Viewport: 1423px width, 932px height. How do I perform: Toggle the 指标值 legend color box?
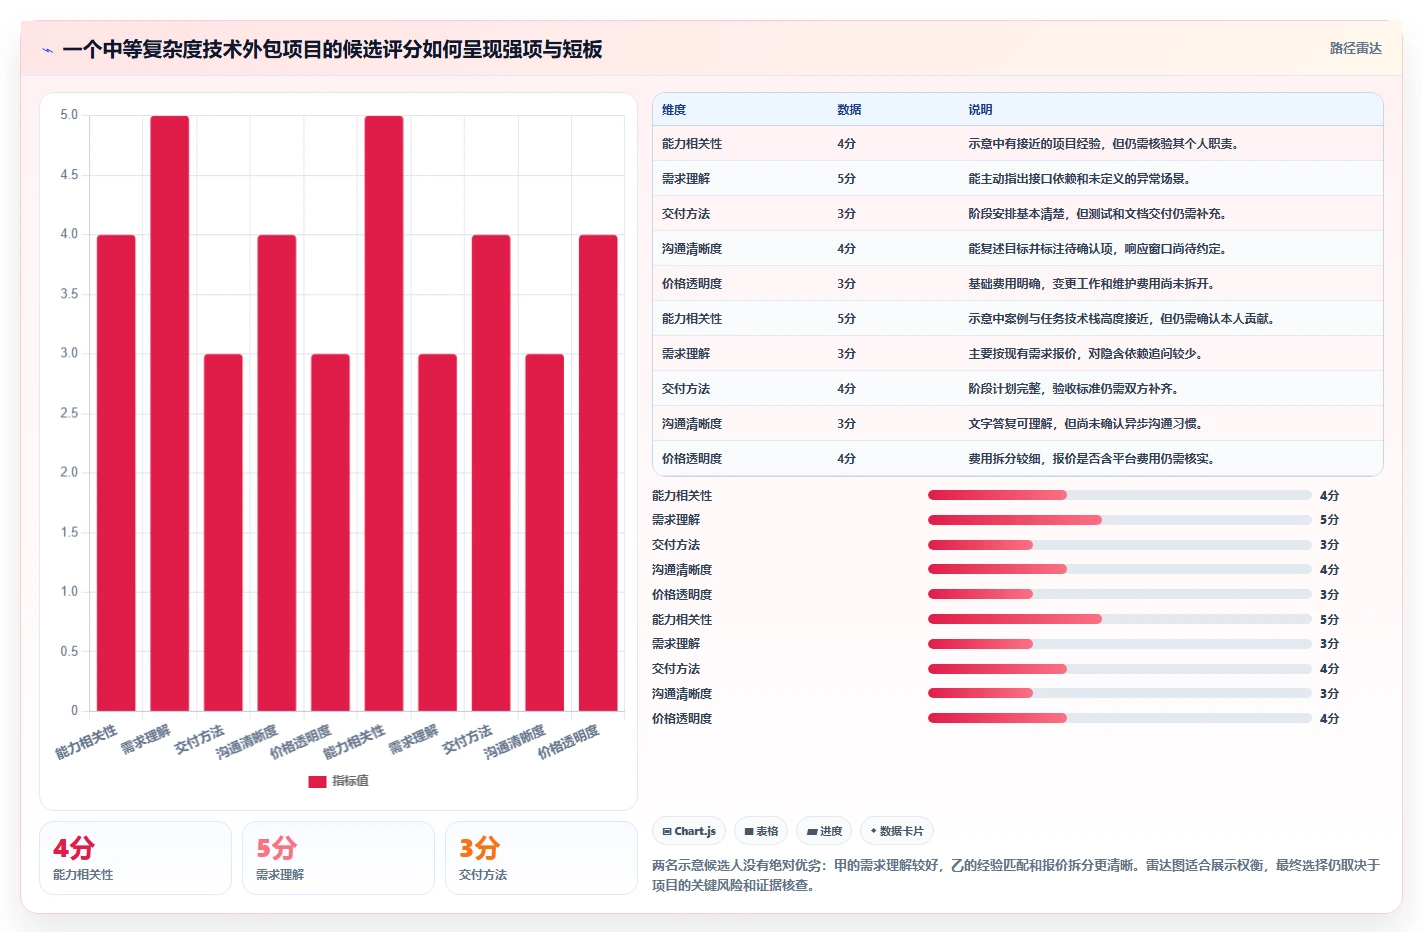coord(317,781)
